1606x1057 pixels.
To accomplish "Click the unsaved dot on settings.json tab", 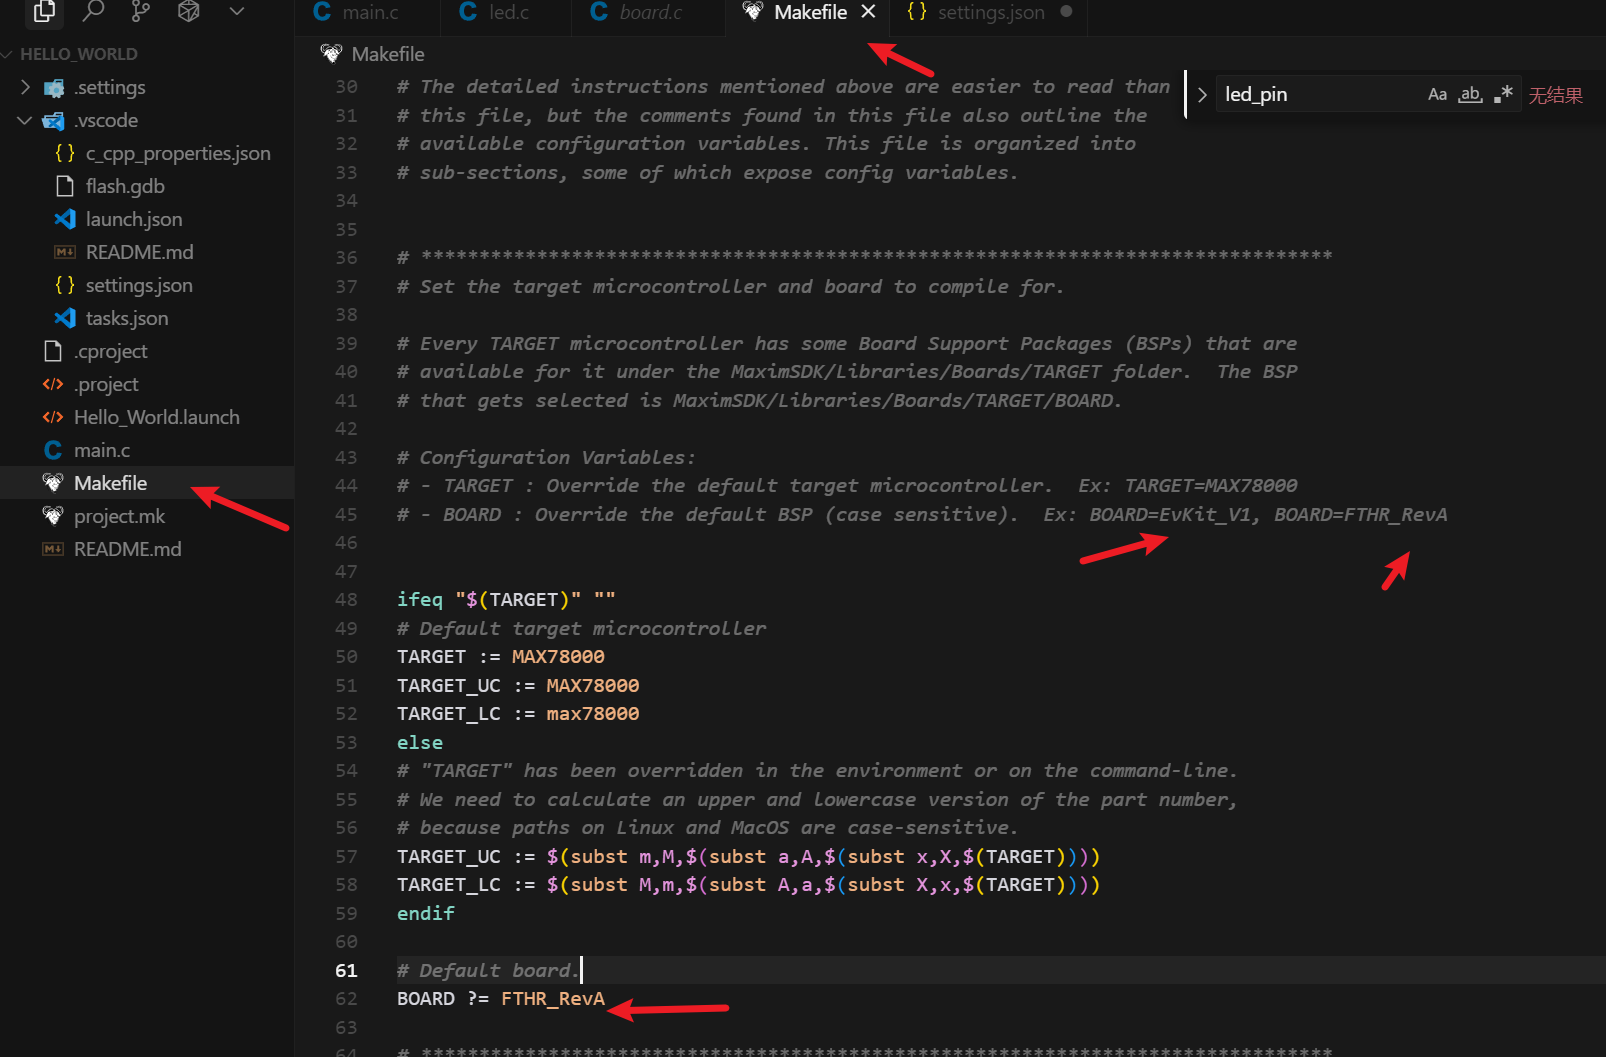I will click(1066, 12).
